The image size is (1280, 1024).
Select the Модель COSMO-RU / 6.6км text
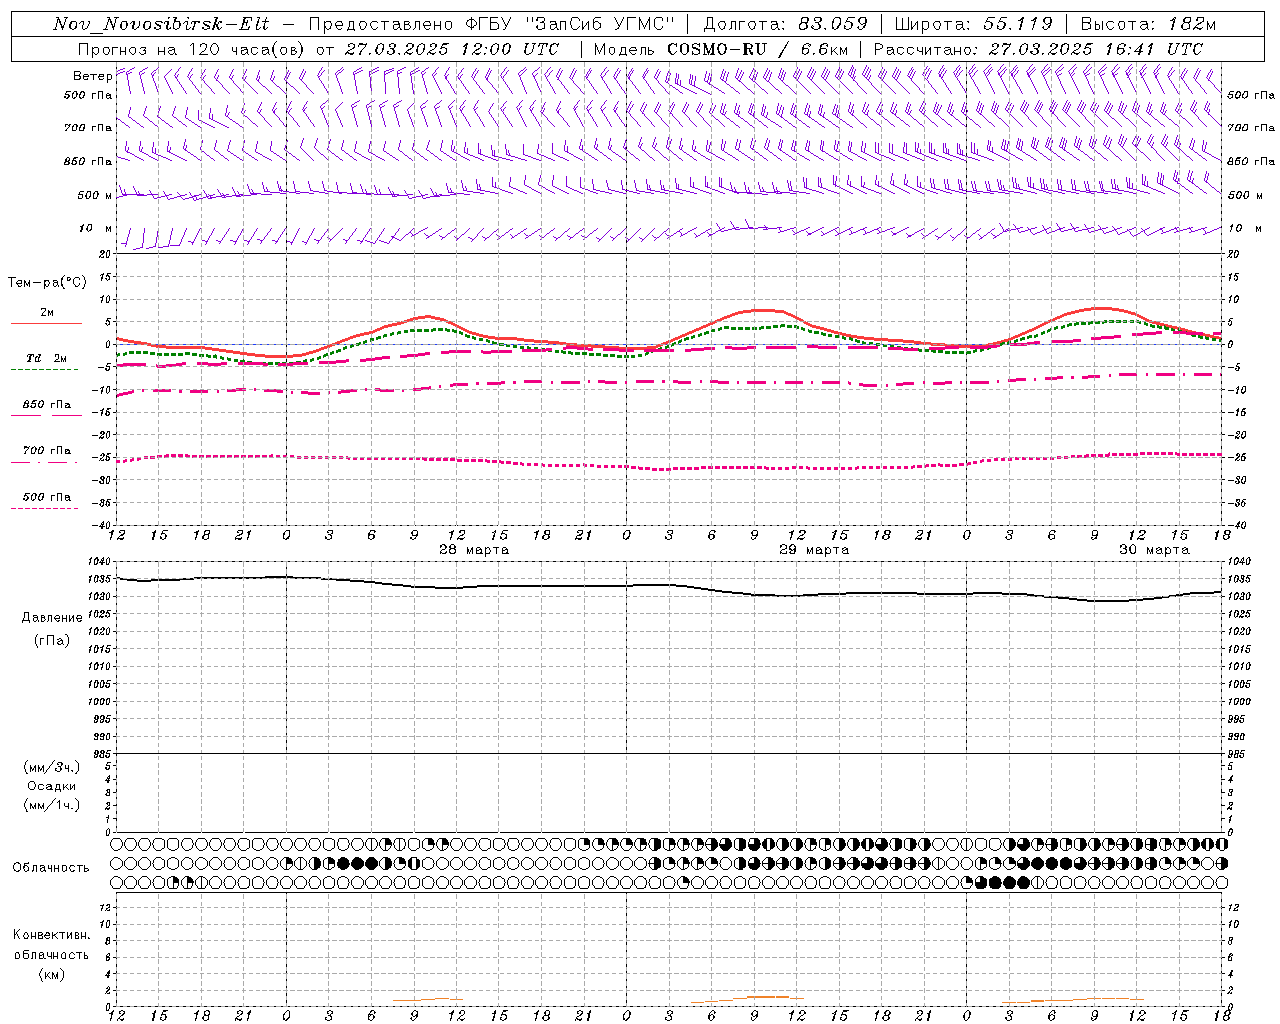point(720,49)
